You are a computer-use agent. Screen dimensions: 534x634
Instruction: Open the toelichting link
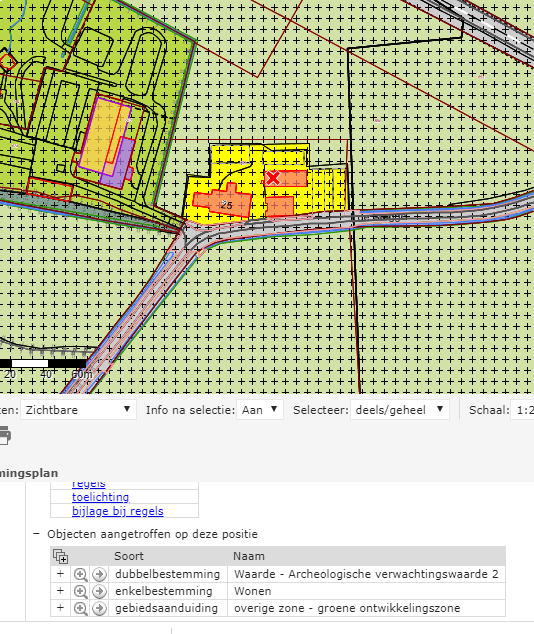101,497
